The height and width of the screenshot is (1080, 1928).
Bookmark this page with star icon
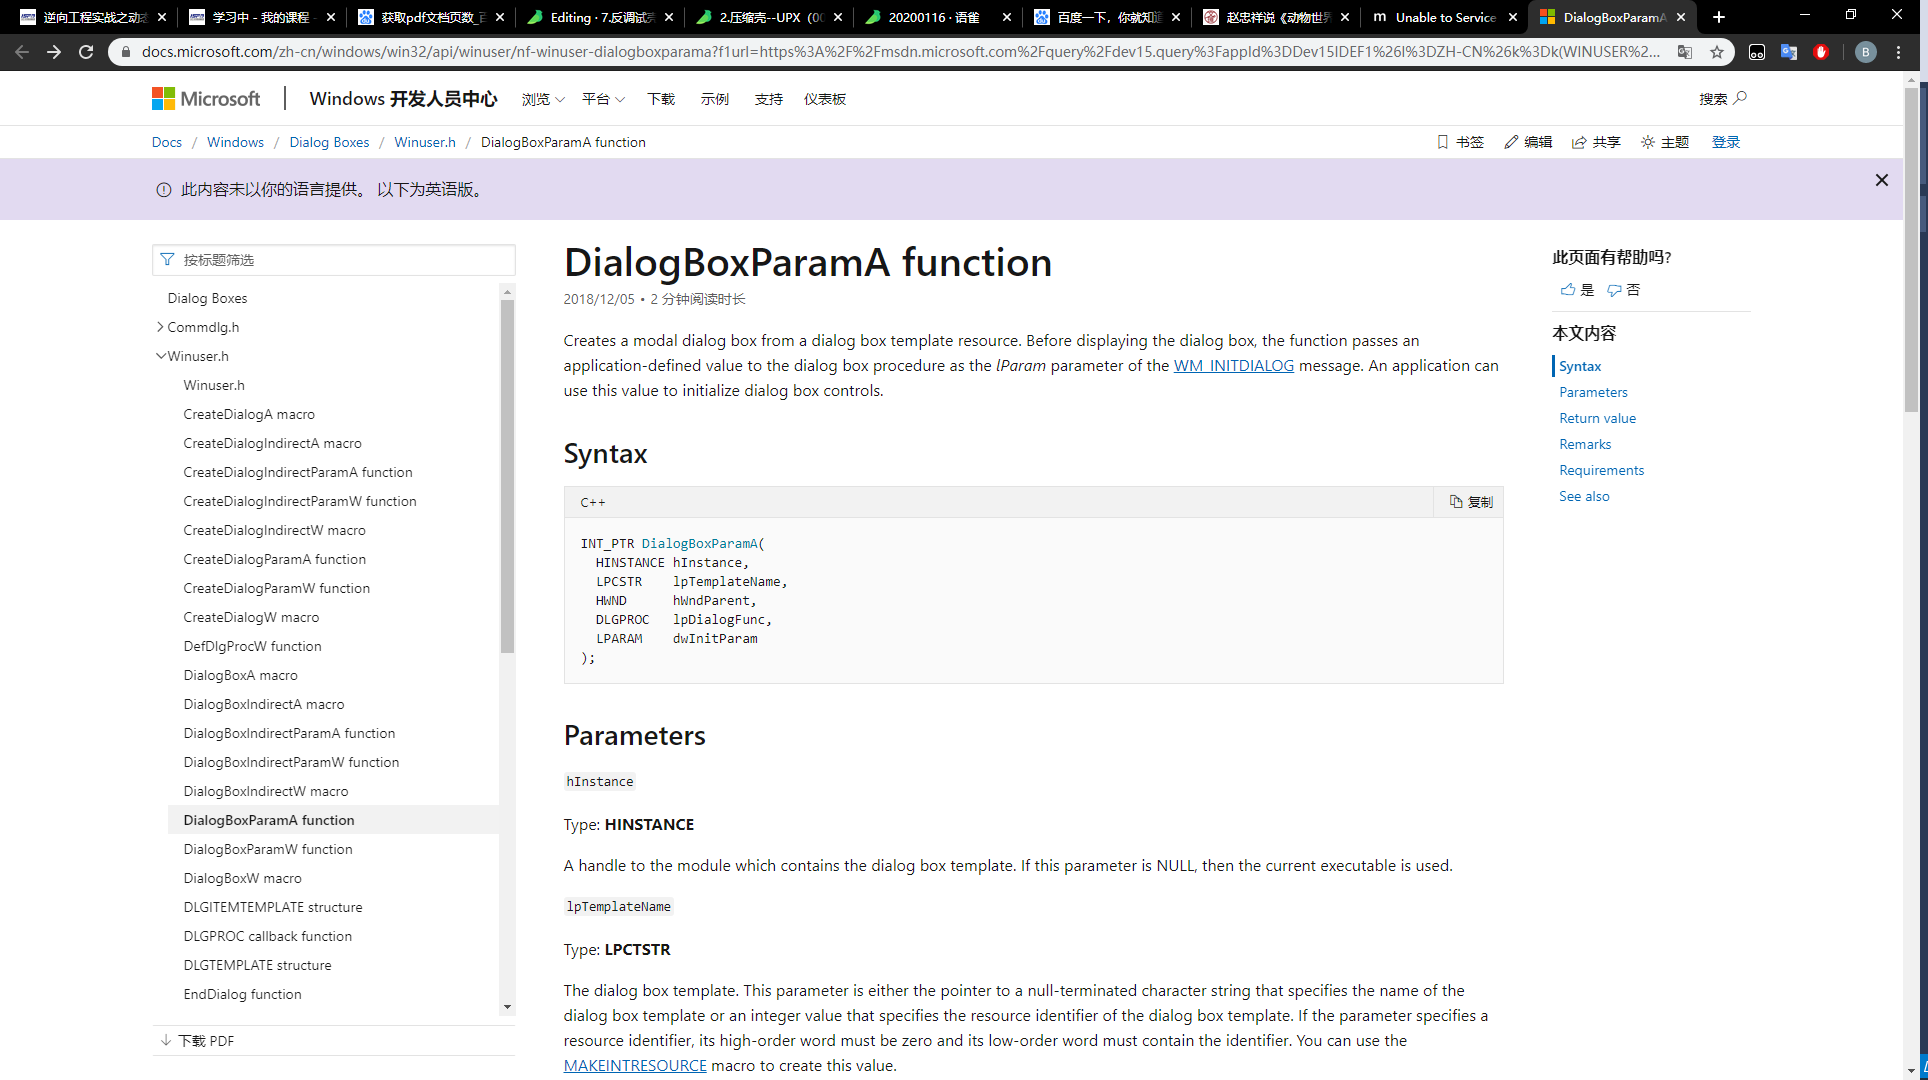[1717, 52]
